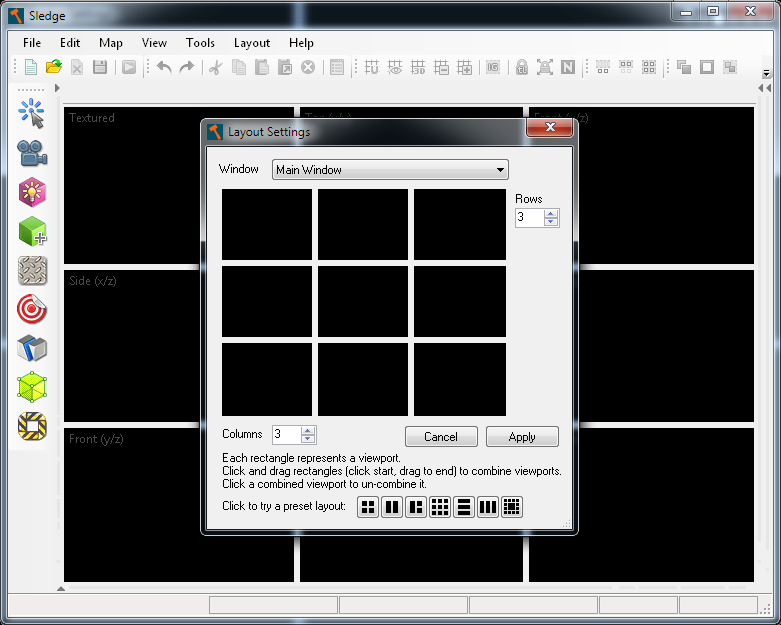Select the Vertex Manipulation tool
Viewport: 781px width, 625px height.
tap(32, 387)
